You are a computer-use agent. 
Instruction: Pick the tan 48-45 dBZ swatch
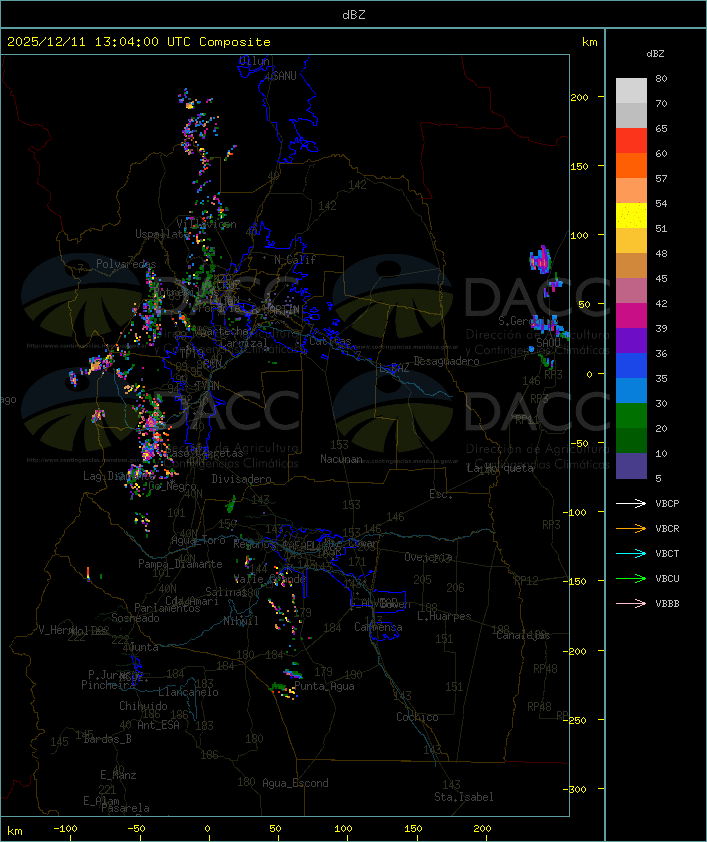pos(631,266)
